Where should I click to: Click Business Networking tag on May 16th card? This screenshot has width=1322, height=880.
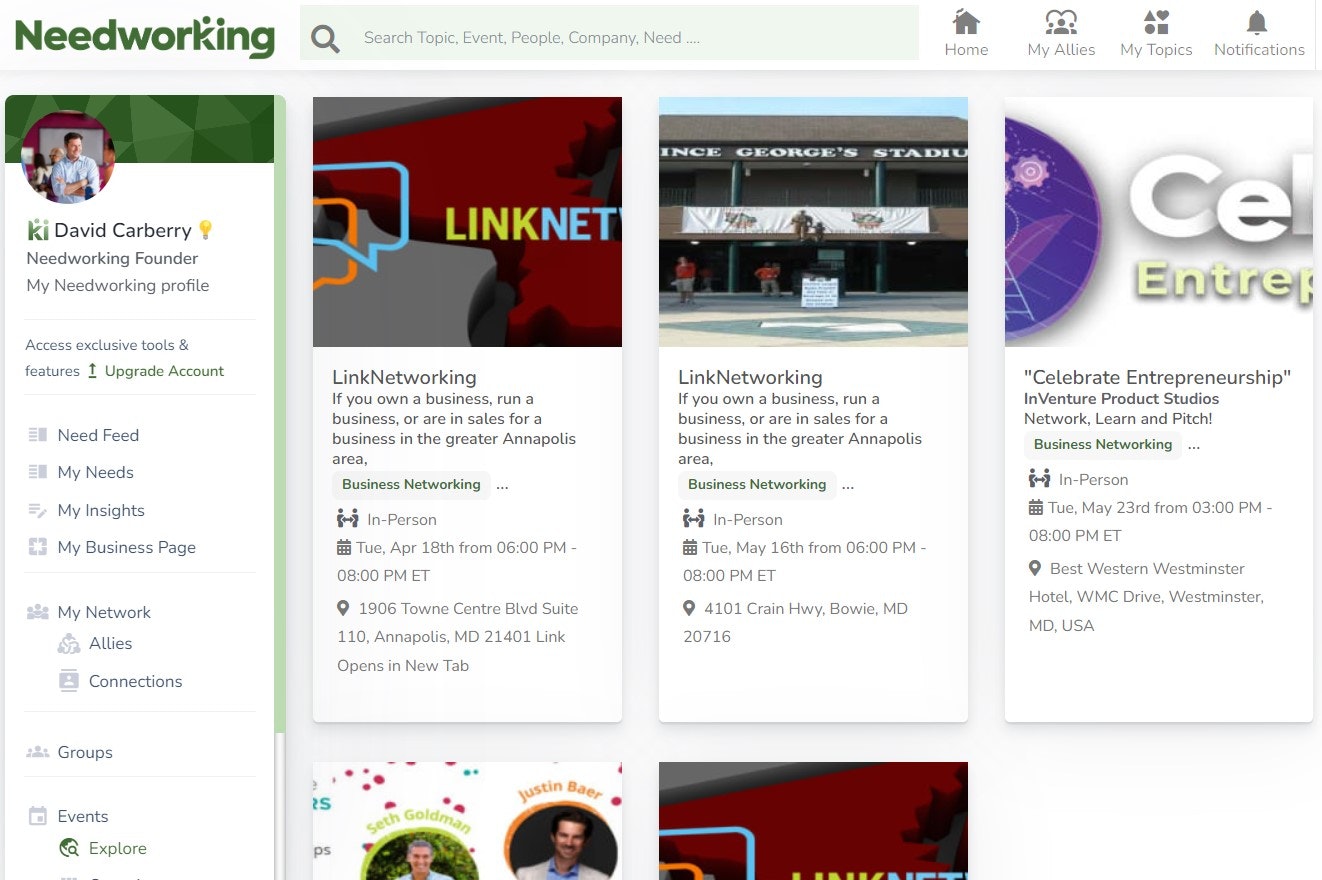click(x=757, y=485)
